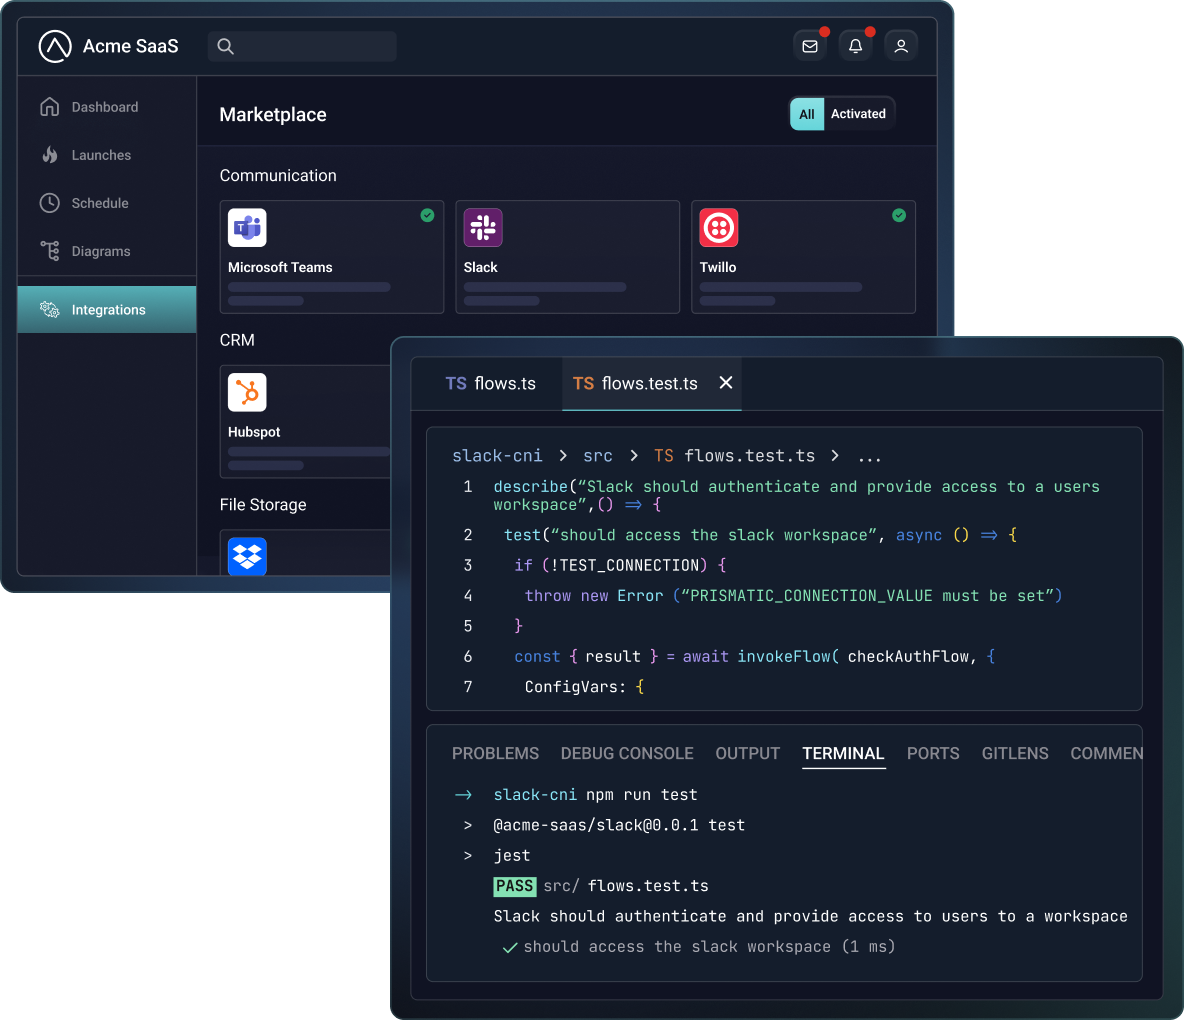Screen dimensions: 1184x1020
Task: Go to Dashboard in sidebar
Action: click(106, 106)
